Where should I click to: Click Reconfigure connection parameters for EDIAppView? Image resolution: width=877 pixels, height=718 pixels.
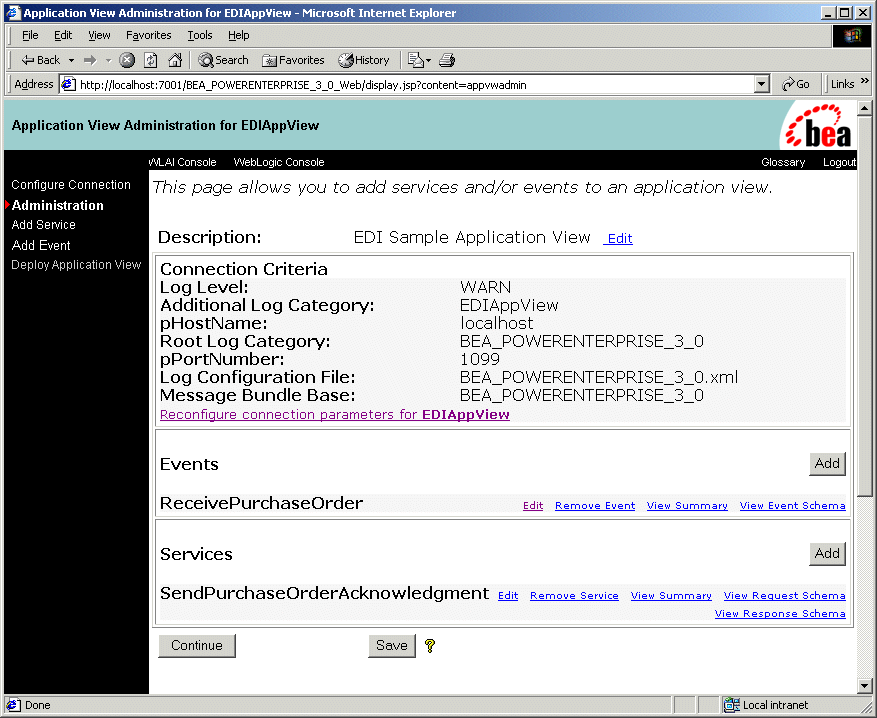click(334, 414)
